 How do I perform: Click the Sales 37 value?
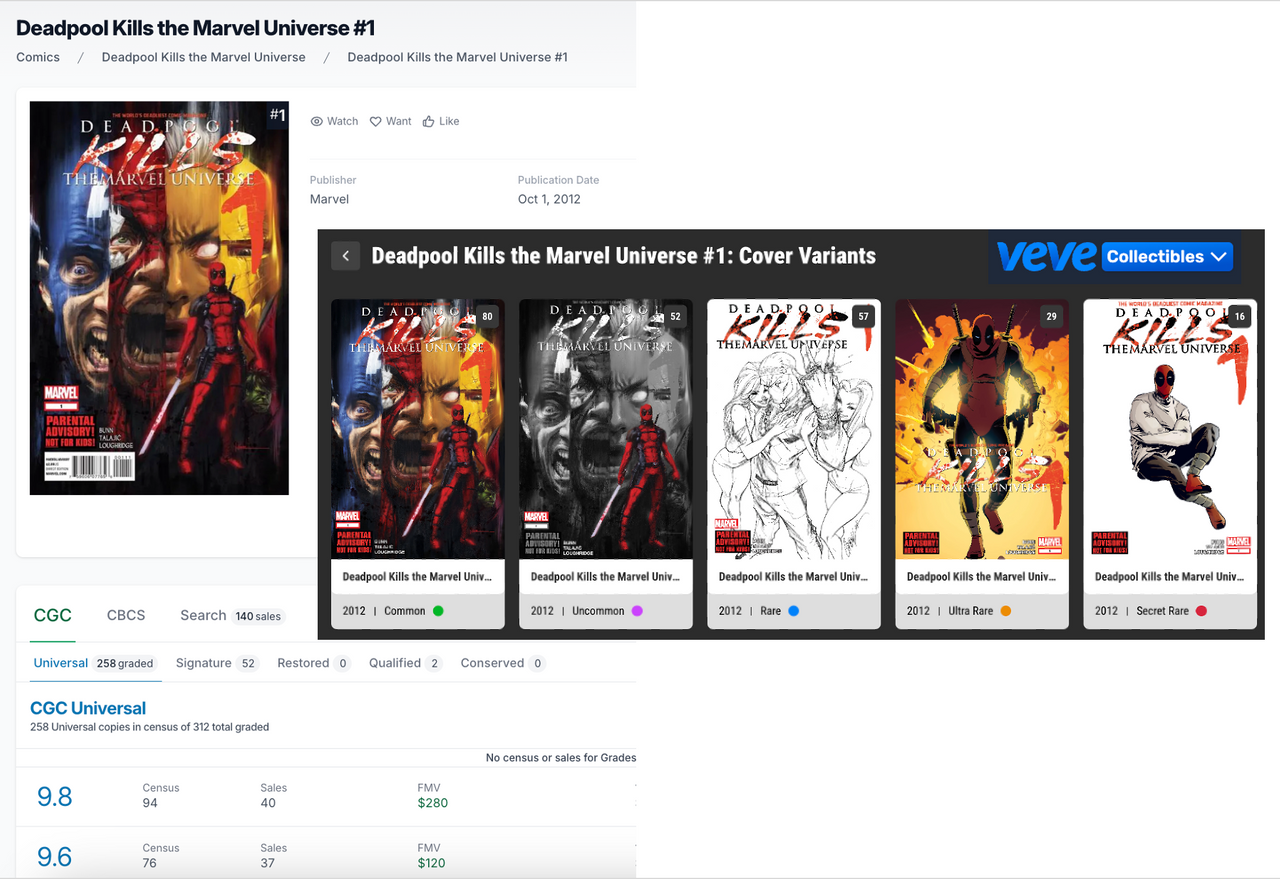click(x=268, y=863)
